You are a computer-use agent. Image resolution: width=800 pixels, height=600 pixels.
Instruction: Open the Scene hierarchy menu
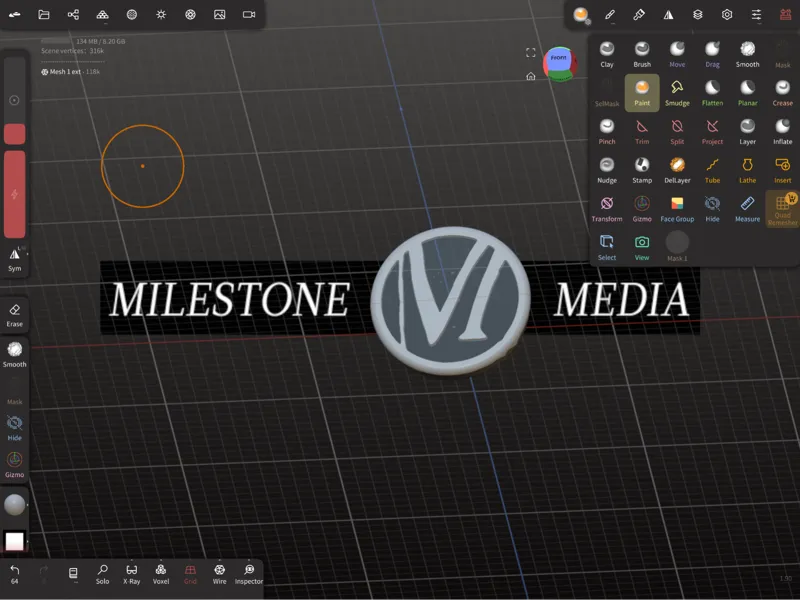click(x=73, y=15)
